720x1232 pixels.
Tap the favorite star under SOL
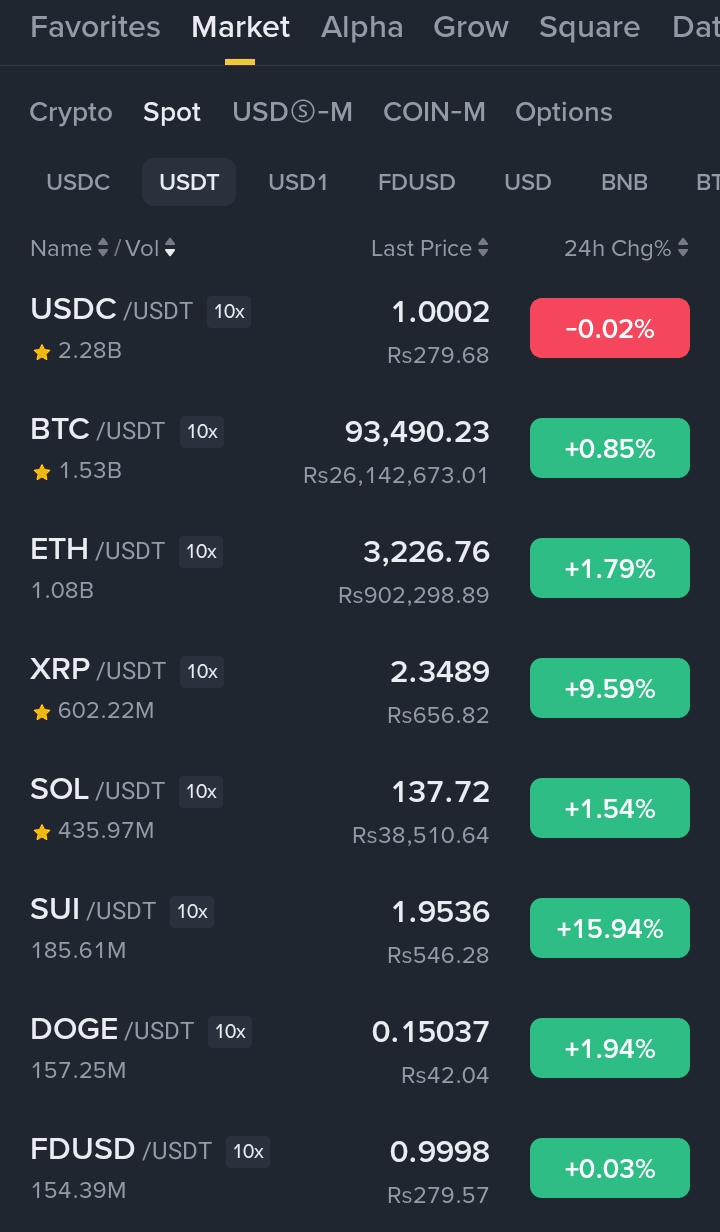pos(42,832)
